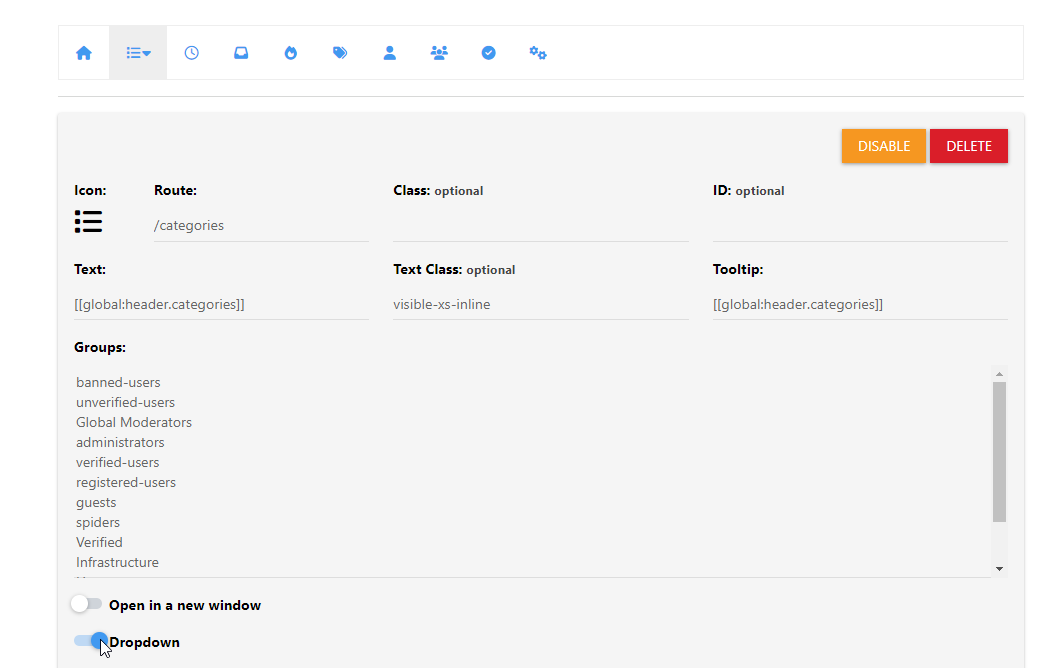
Task: Open the groups people icon
Action: pyautogui.click(x=439, y=53)
